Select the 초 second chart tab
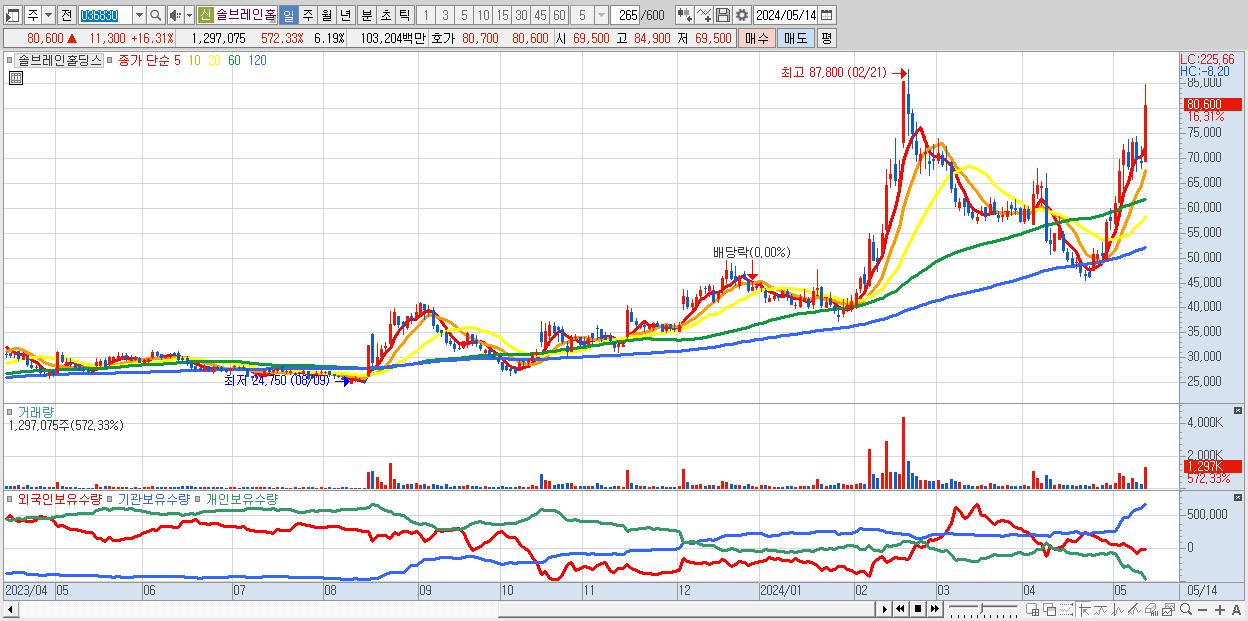The height and width of the screenshot is (621, 1248). (x=384, y=15)
